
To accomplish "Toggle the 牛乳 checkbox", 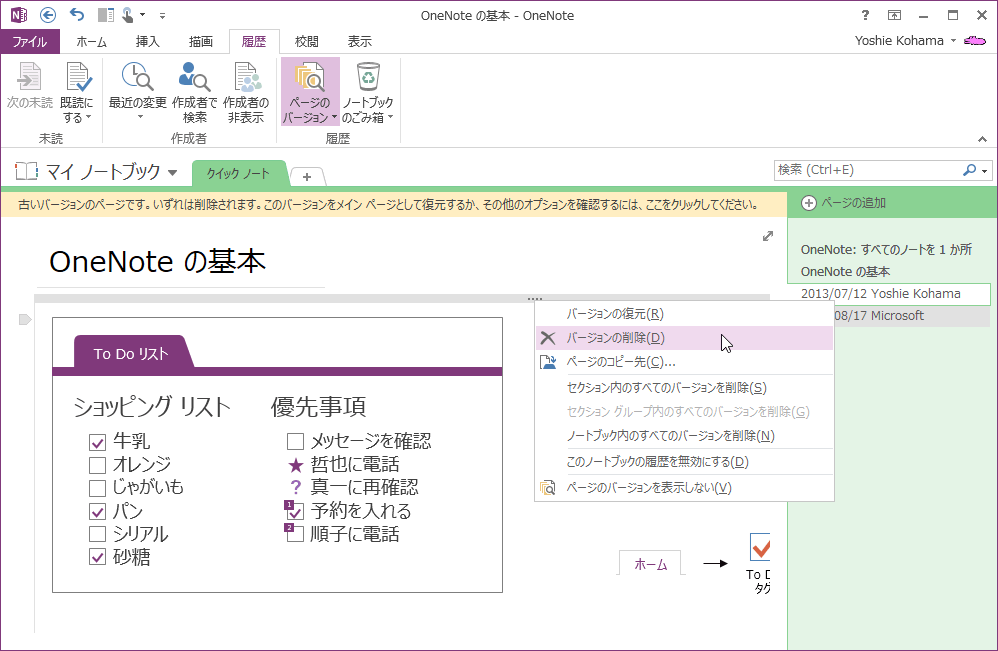I will coord(97,442).
